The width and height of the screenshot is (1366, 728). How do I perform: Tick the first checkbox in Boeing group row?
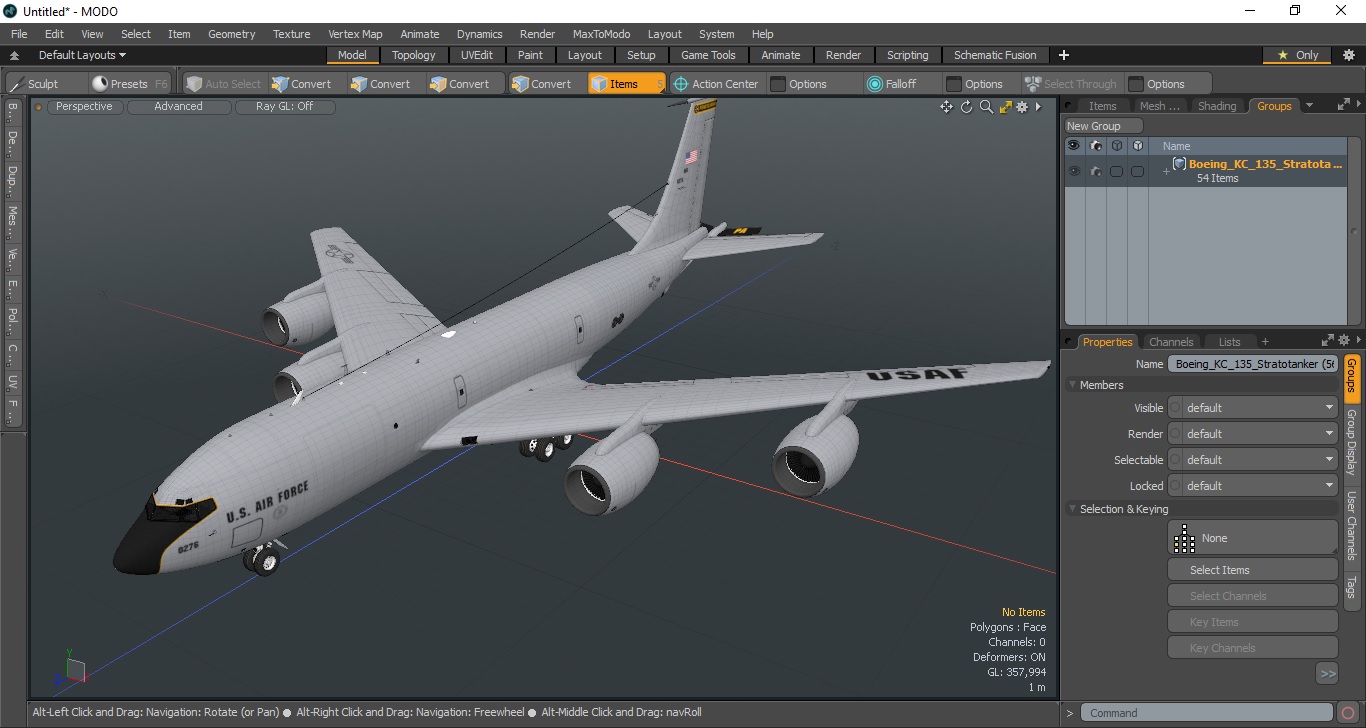(1116, 171)
